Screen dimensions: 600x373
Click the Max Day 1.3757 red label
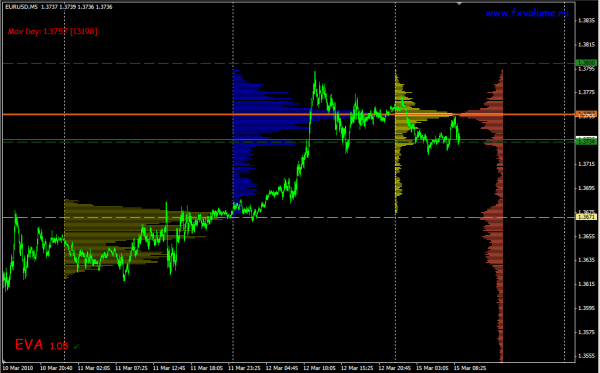[x=52, y=31]
